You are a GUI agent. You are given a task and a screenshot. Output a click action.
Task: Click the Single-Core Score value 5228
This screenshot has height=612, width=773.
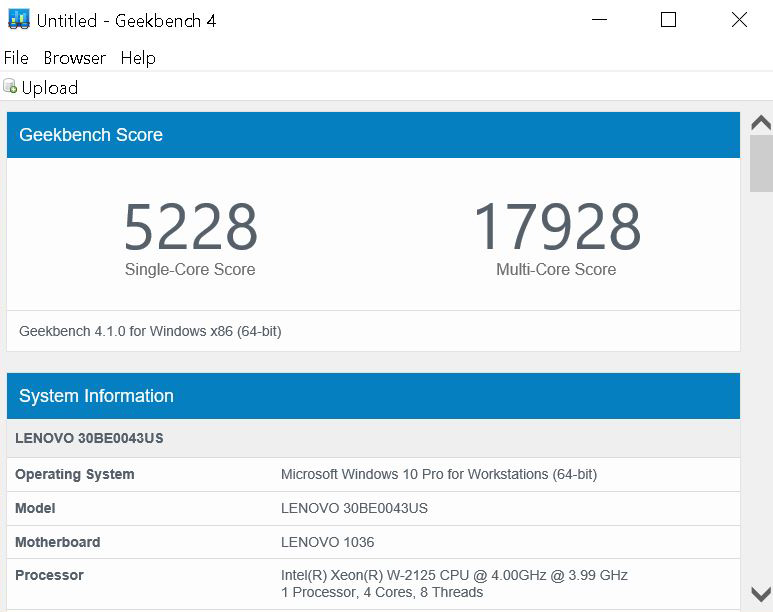tap(190, 226)
